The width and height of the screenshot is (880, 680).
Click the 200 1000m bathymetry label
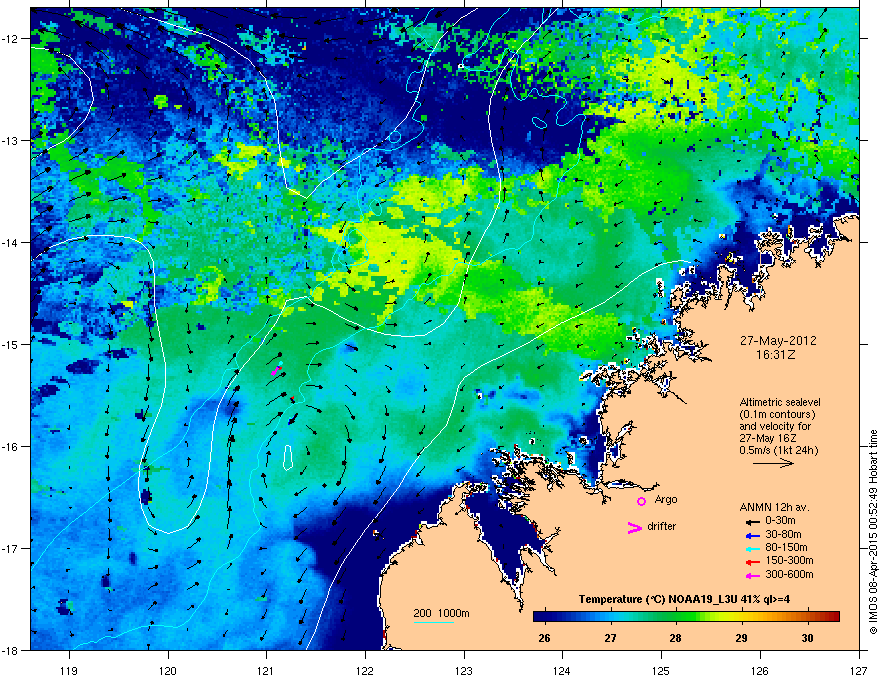pyautogui.click(x=441, y=613)
